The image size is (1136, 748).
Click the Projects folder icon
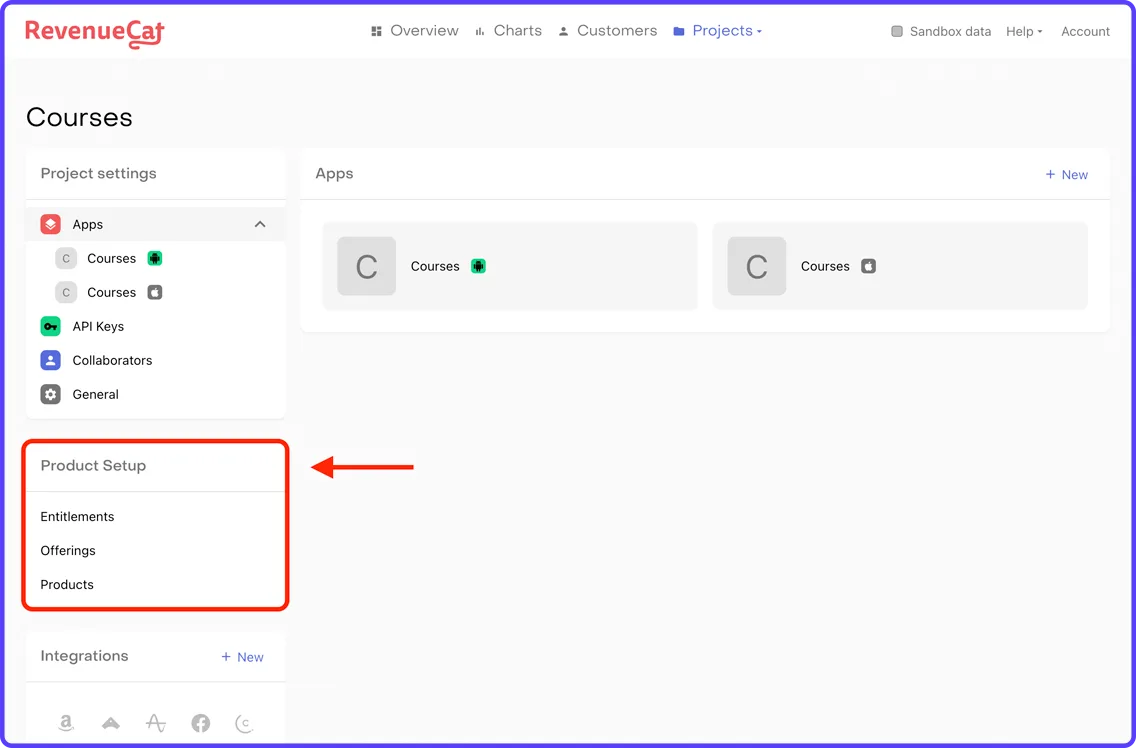pos(679,31)
